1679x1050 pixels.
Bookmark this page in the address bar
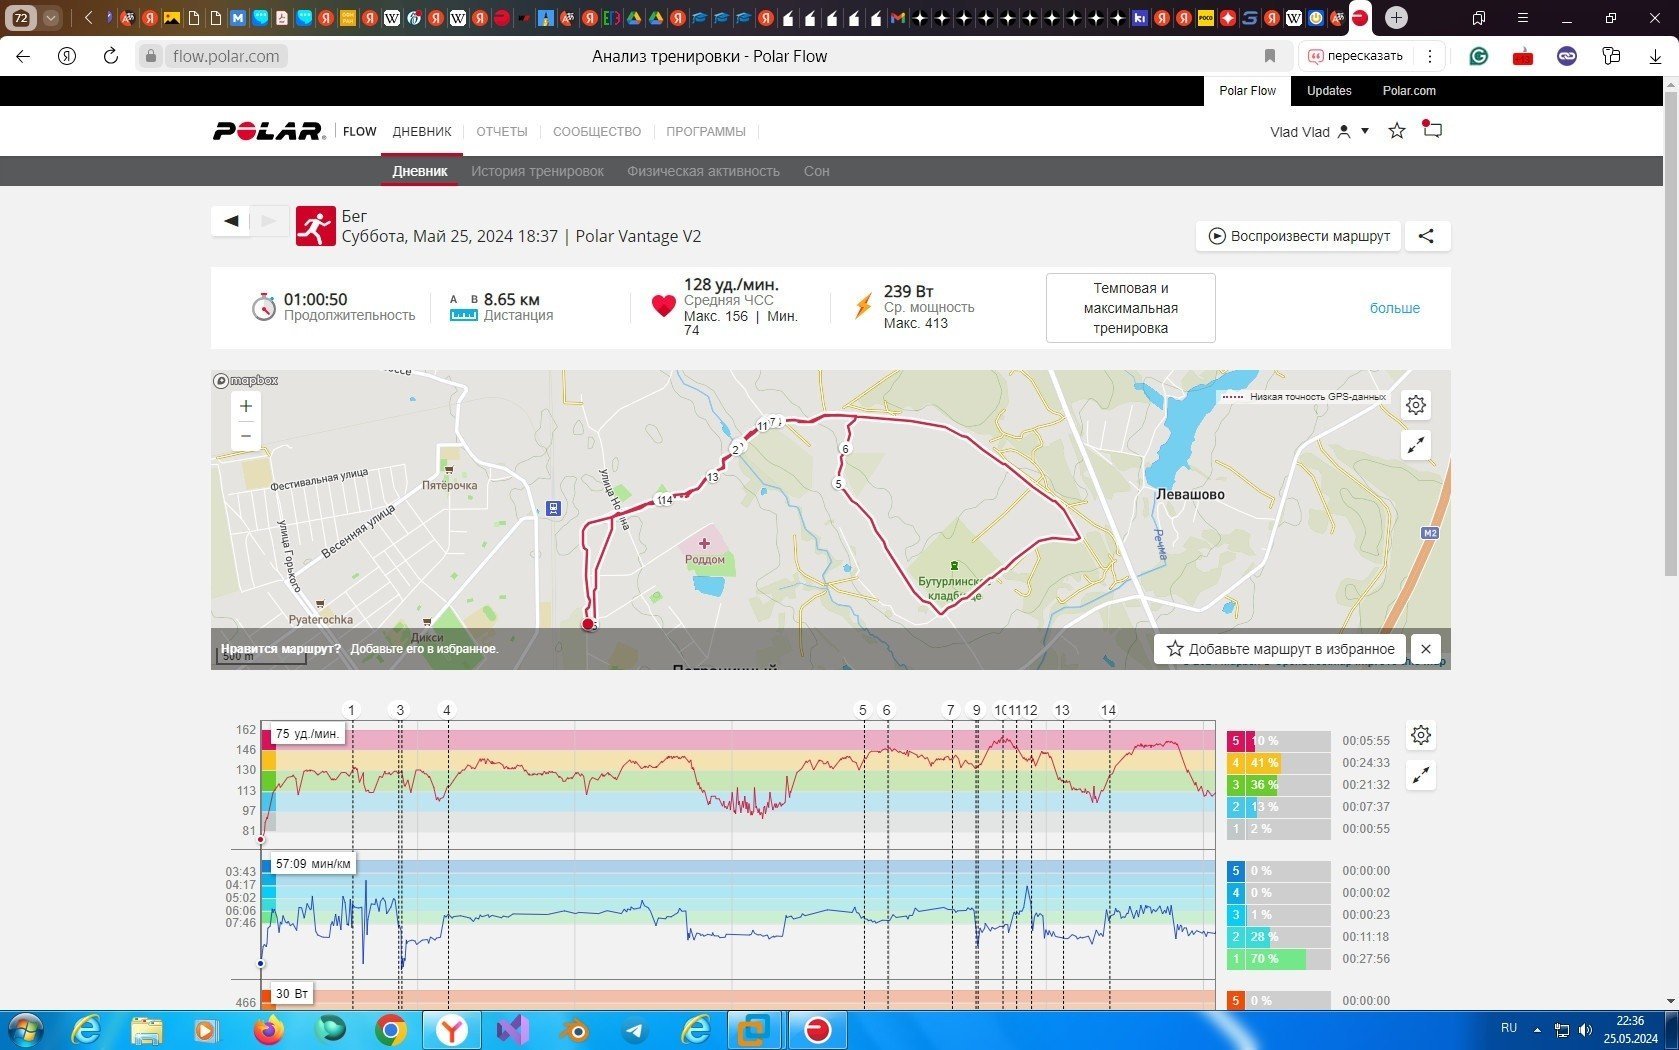[1270, 56]
